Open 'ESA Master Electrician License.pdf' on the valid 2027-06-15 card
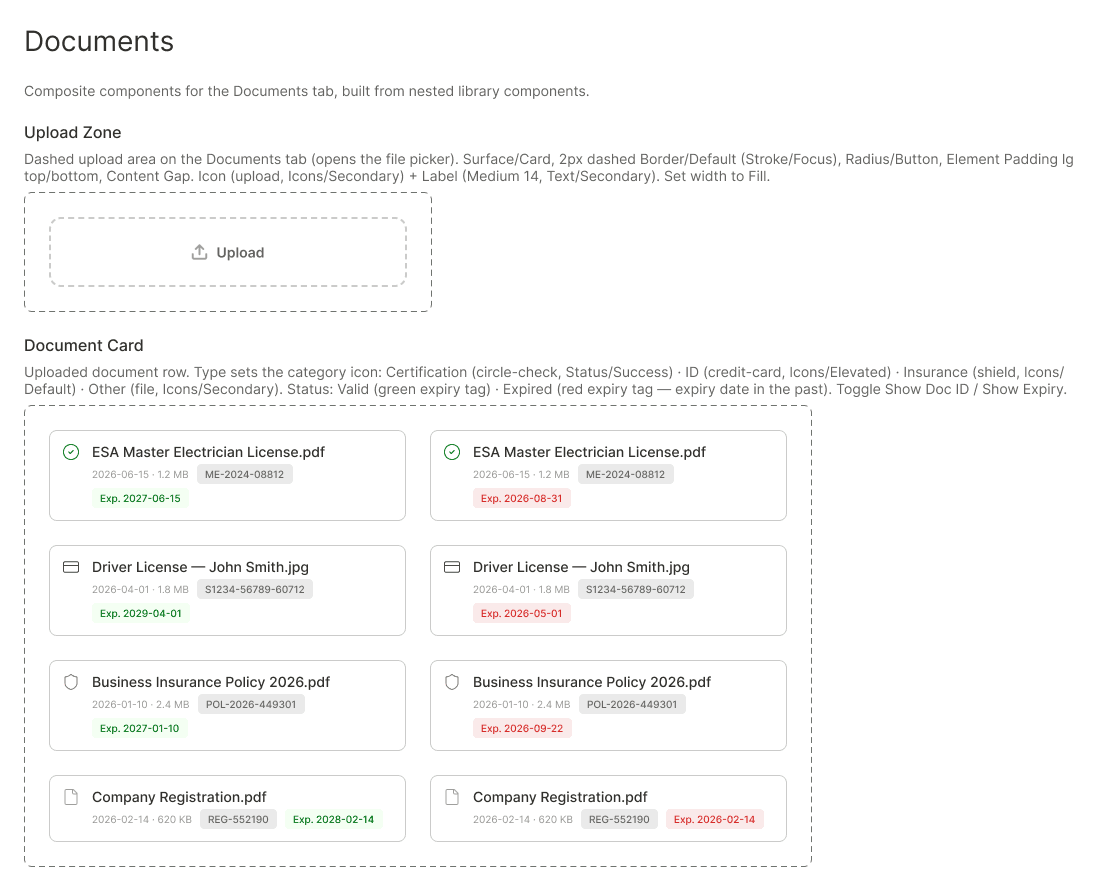1100x891 pixels. tap(208, 453)
